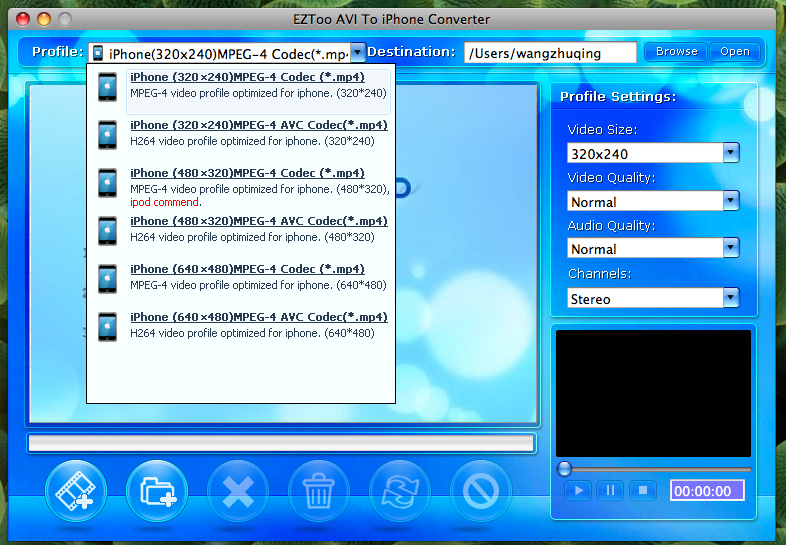Click the Open destination button
The image size is (786, 545).
pos(734,52)
